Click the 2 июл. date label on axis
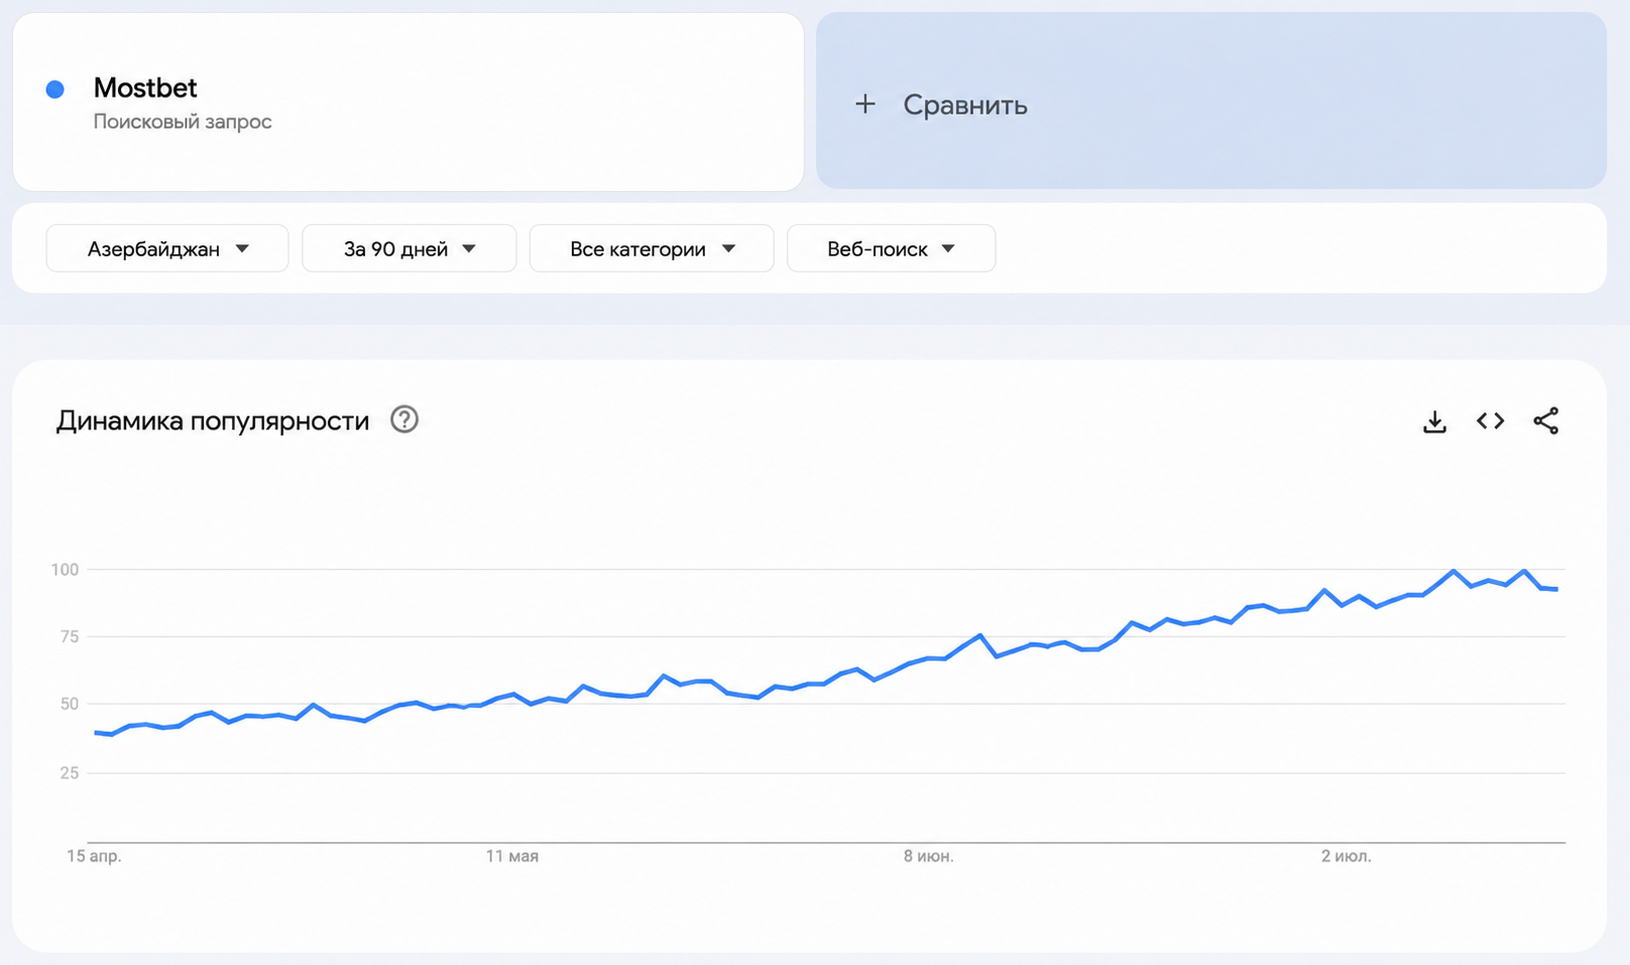 [1346, 856]
